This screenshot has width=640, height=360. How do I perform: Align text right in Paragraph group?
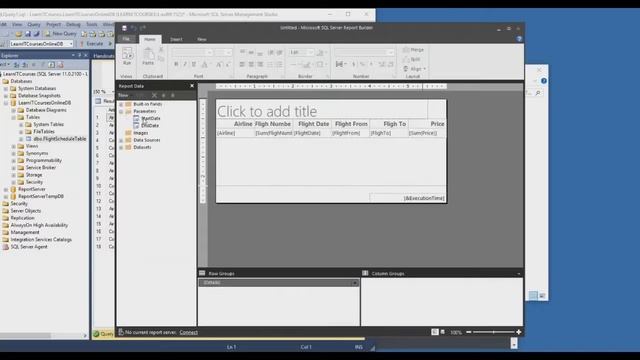coord(260,64)
